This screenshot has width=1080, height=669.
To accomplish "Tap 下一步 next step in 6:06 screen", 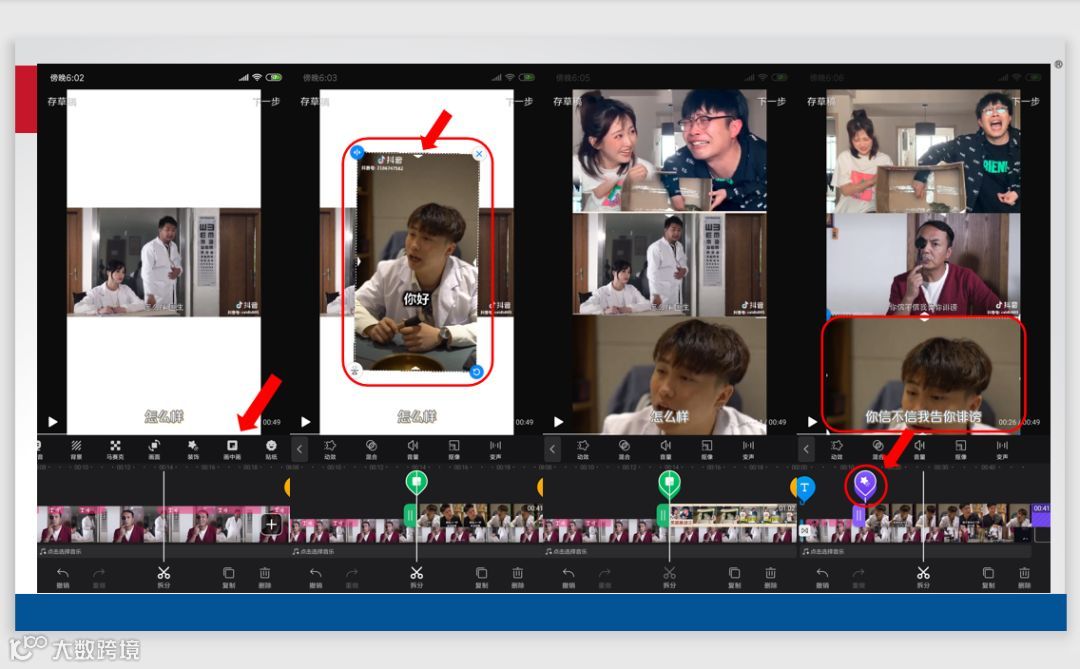I will tap(1026, 101).
